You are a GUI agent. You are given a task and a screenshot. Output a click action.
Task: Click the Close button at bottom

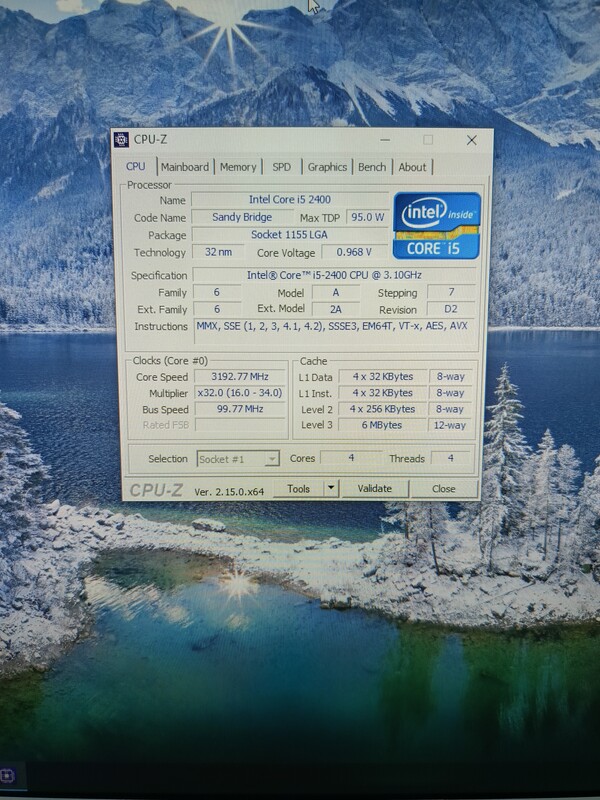(443, 489)
